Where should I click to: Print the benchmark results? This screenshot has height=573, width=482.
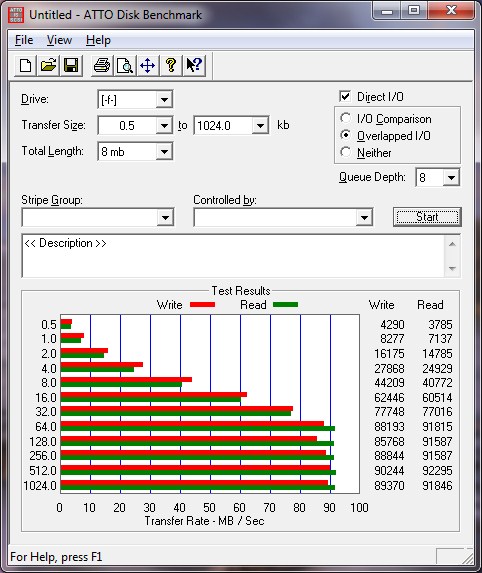[102, 66]
